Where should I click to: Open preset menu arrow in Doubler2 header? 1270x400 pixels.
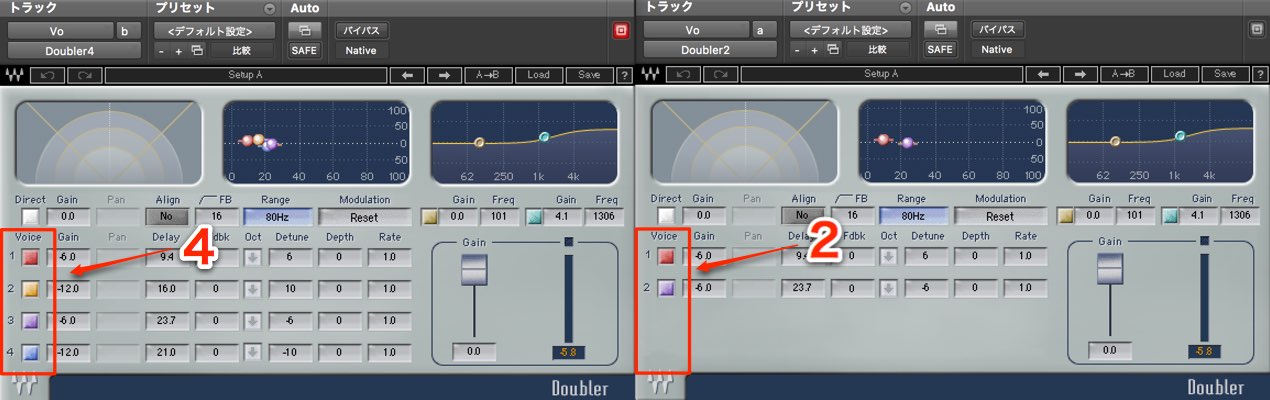905,8
